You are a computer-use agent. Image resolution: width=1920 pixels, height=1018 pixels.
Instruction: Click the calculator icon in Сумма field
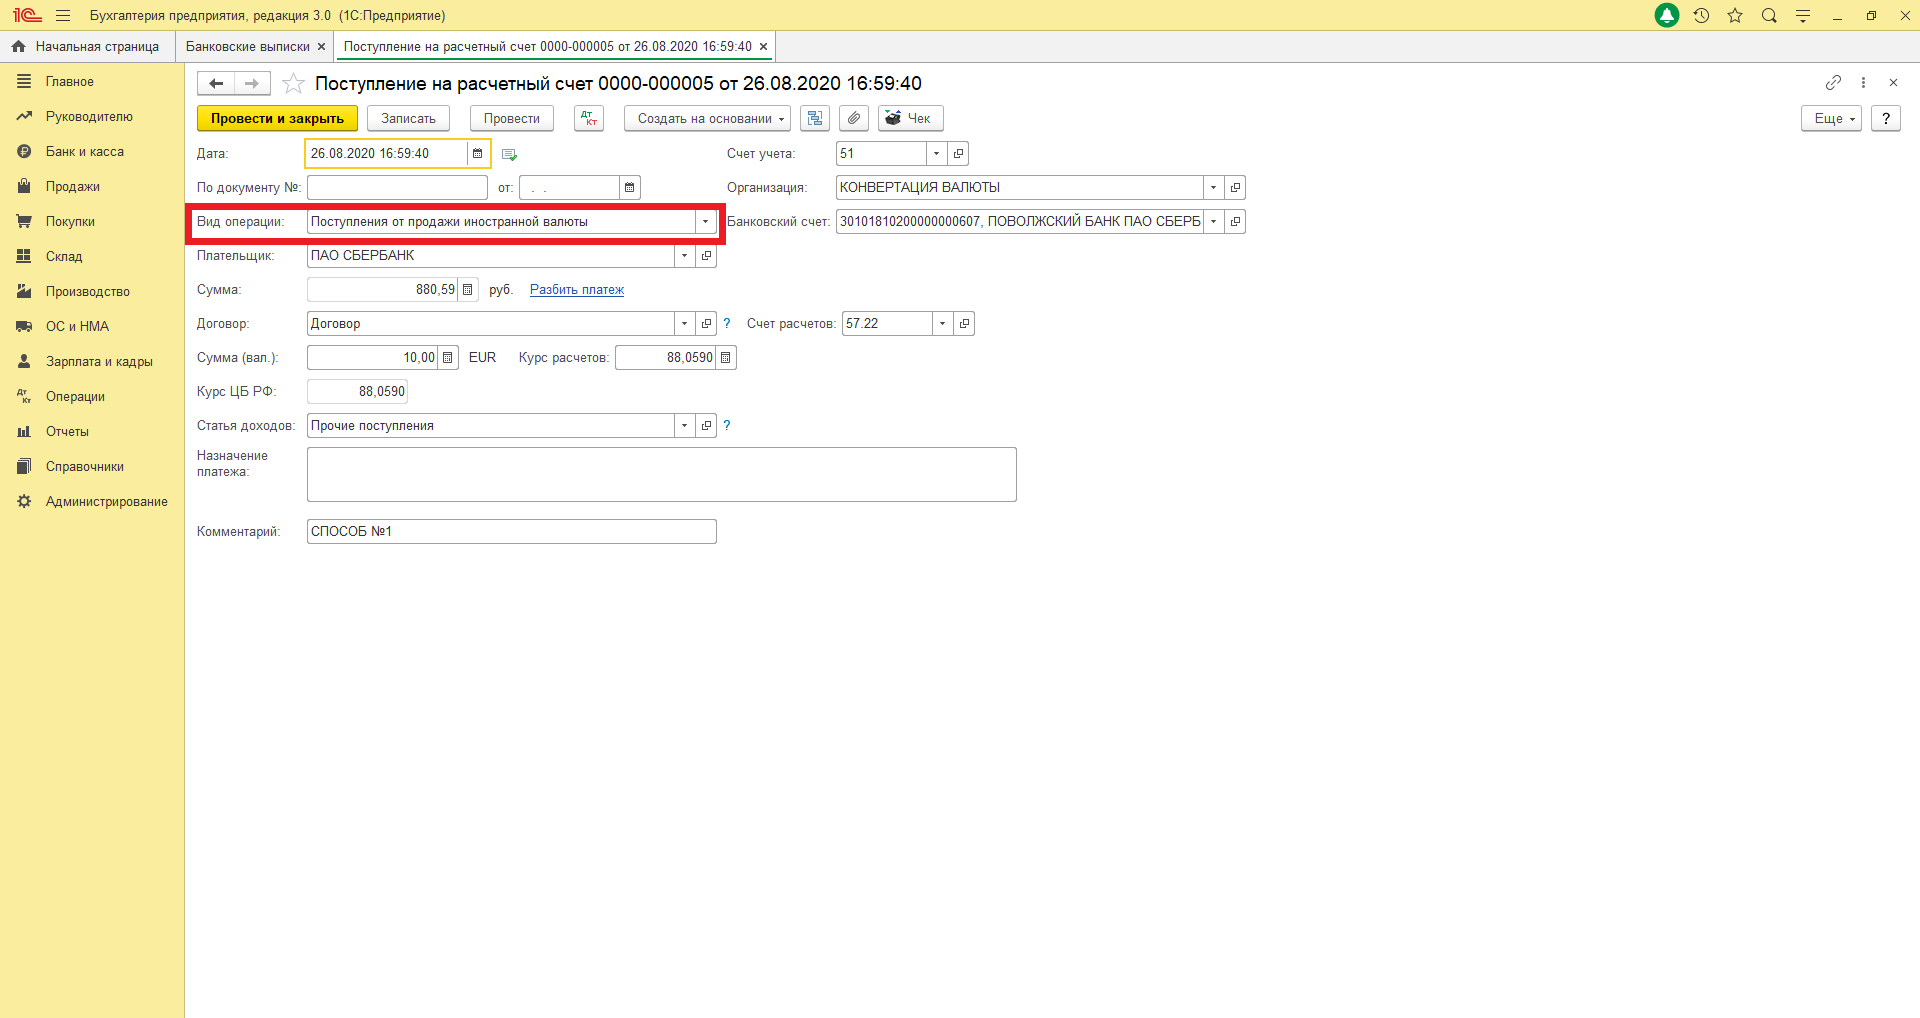[x=467, y=290]
